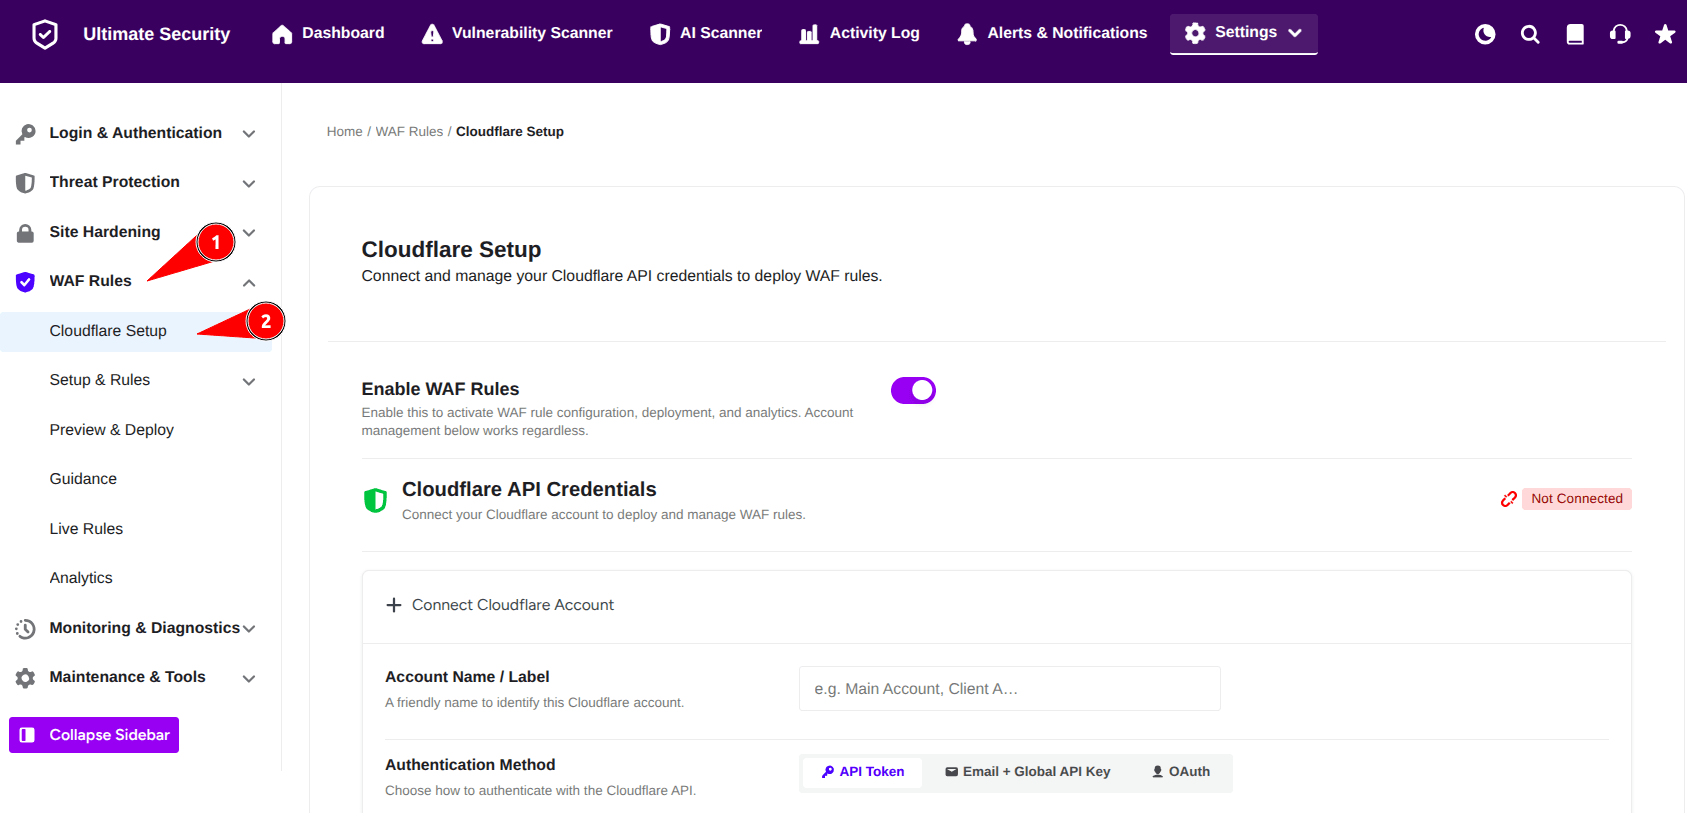The height and width of the screenshot is (813, 1687).
Task: Expand Threat Protection section chevron
Action: point(249,183)
